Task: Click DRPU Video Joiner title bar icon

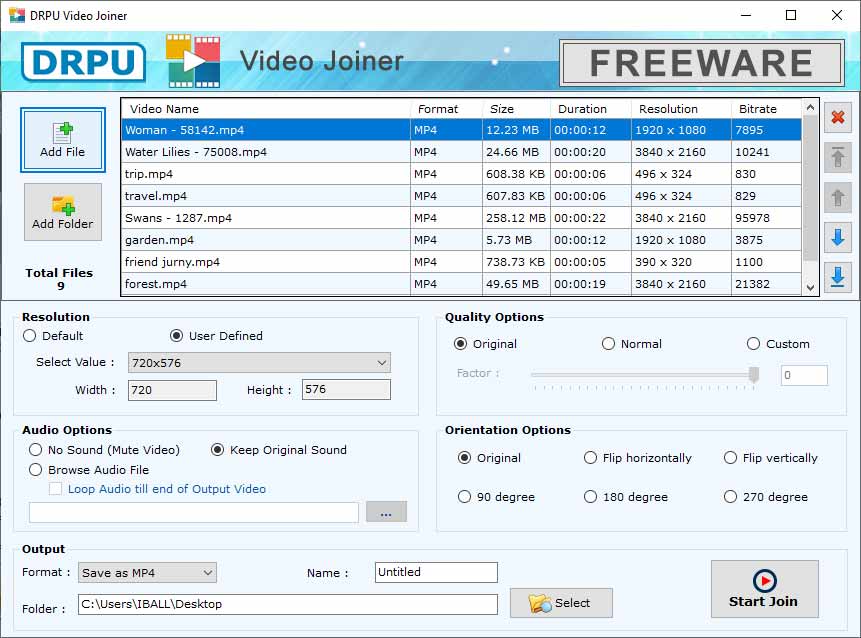Action: point(17,15)
